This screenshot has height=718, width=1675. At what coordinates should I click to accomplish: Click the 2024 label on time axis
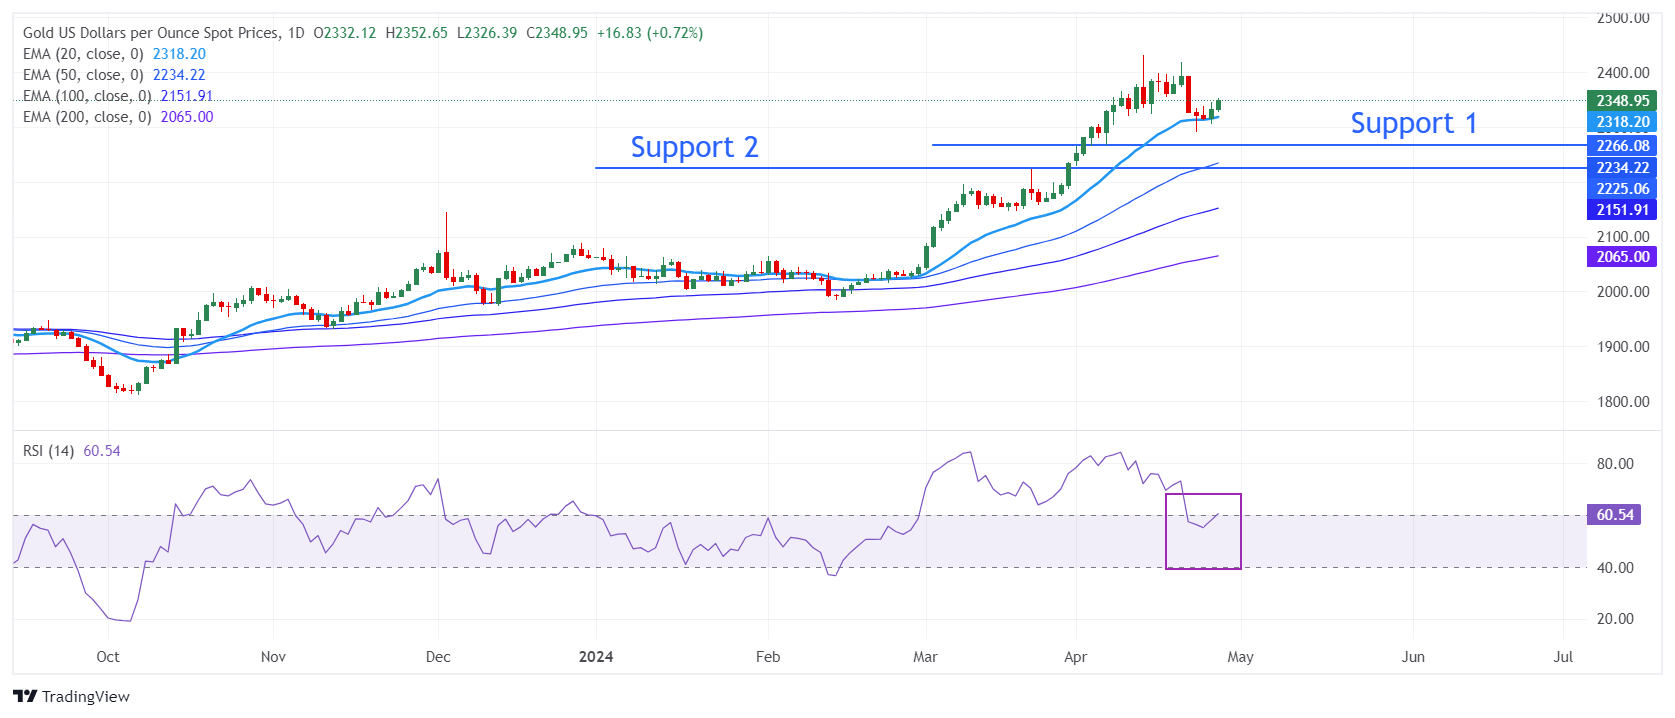(x=596, y=657)
